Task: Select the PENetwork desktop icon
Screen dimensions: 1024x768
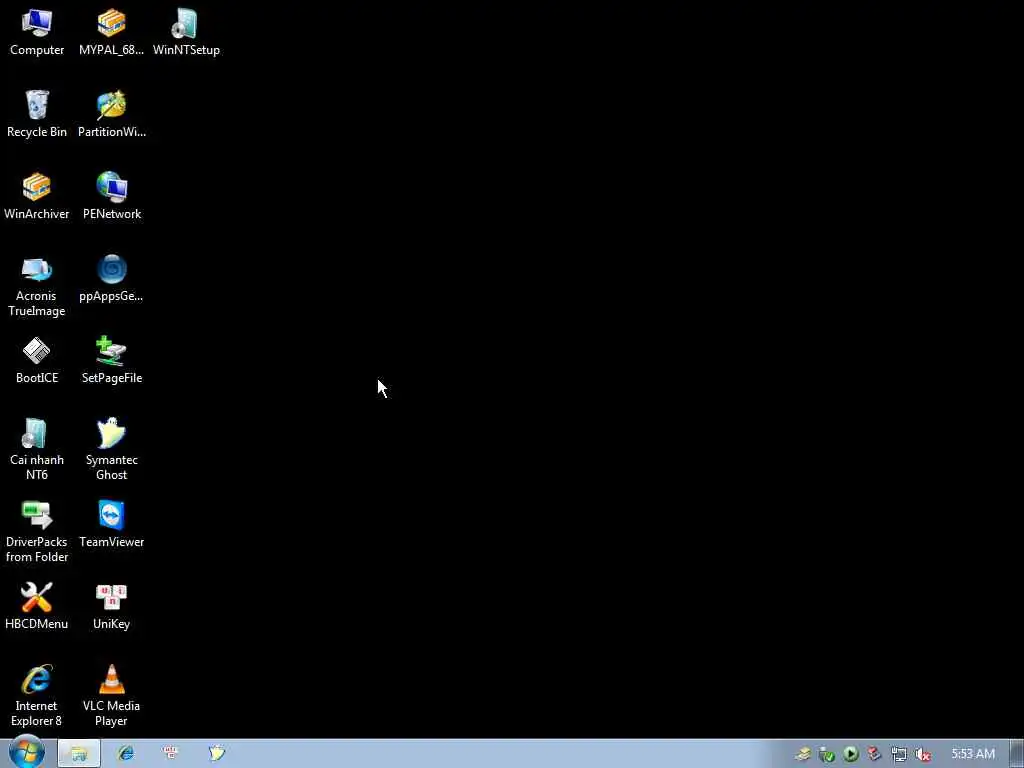Action: [112, 197]
